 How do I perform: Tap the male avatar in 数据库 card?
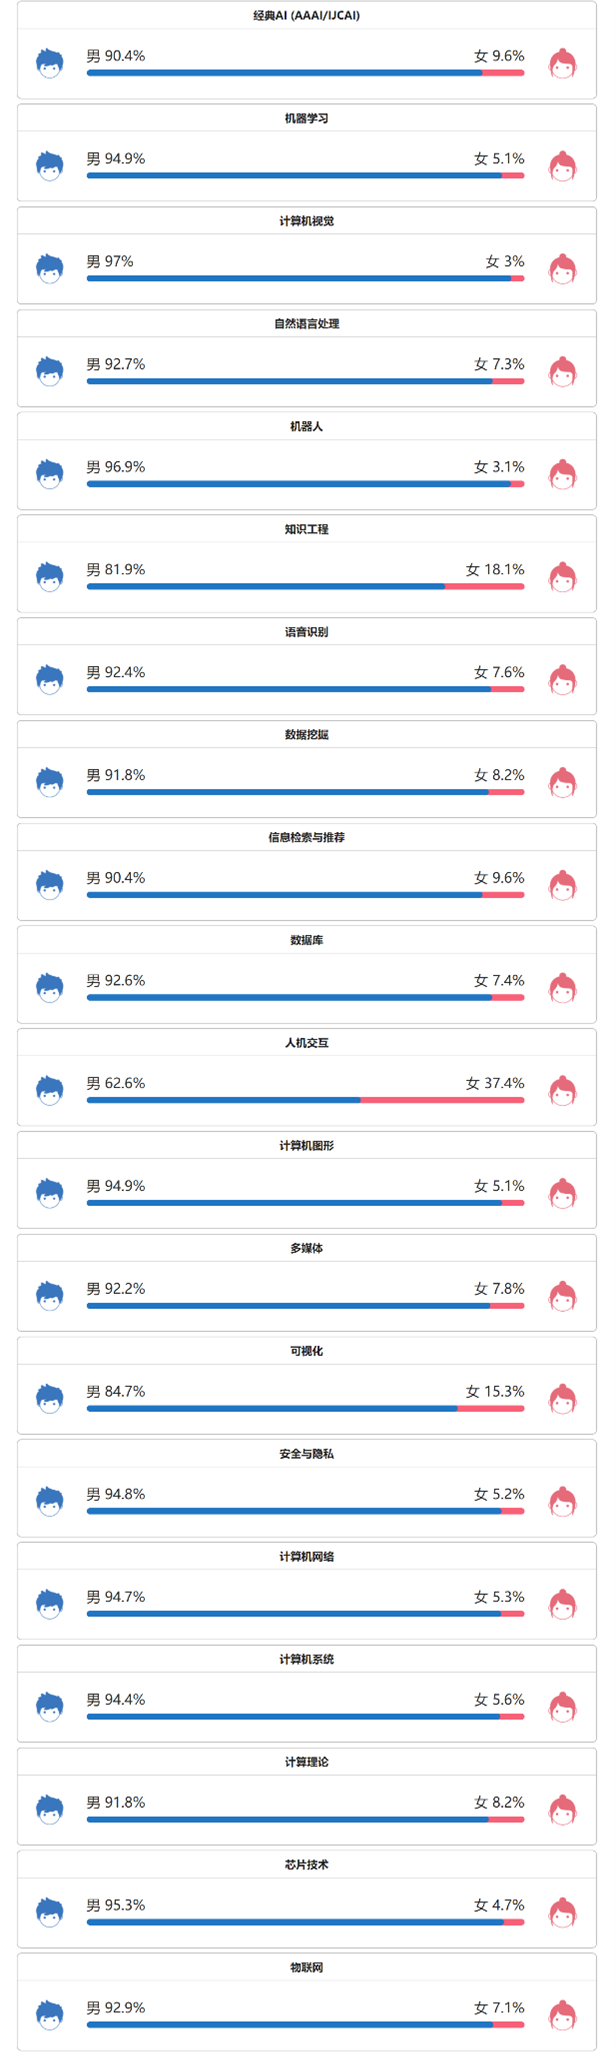click(x=50, y=987)
